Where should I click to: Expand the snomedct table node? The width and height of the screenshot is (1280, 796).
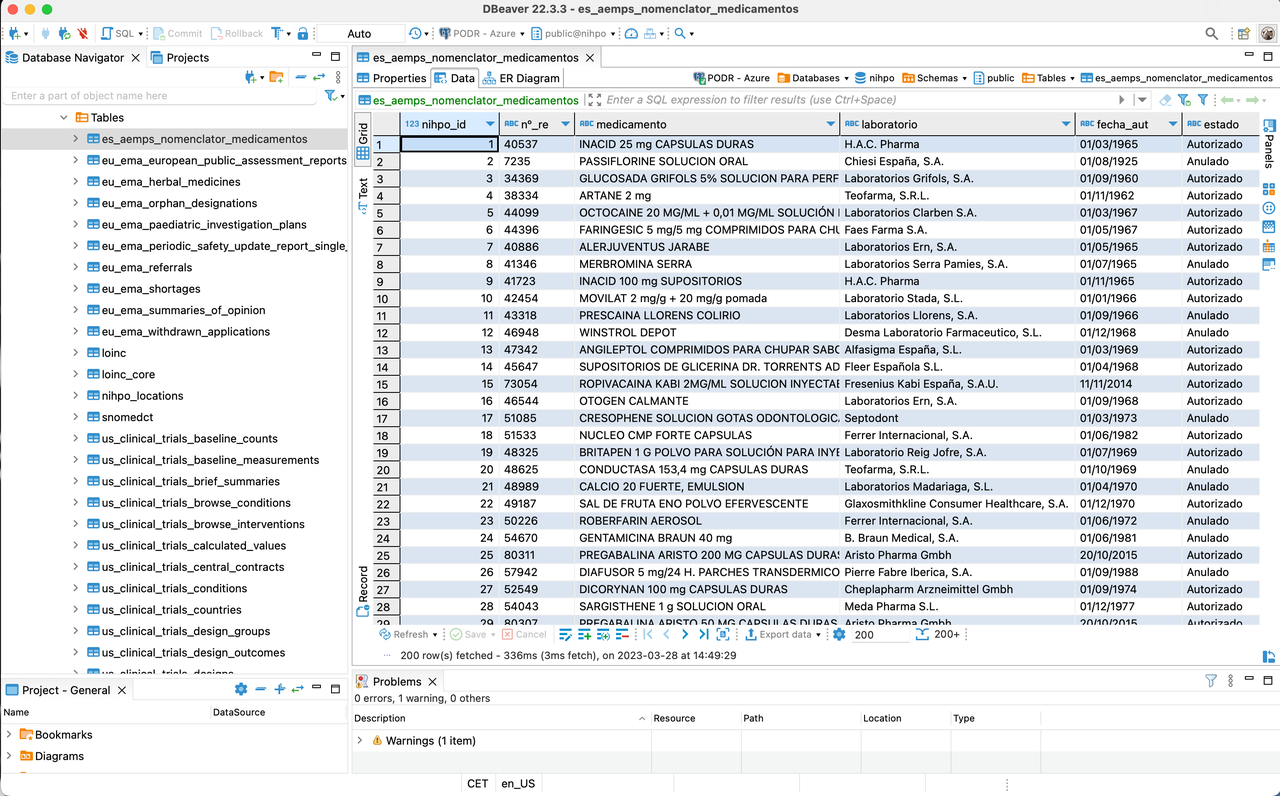click(x=78, y=417)
